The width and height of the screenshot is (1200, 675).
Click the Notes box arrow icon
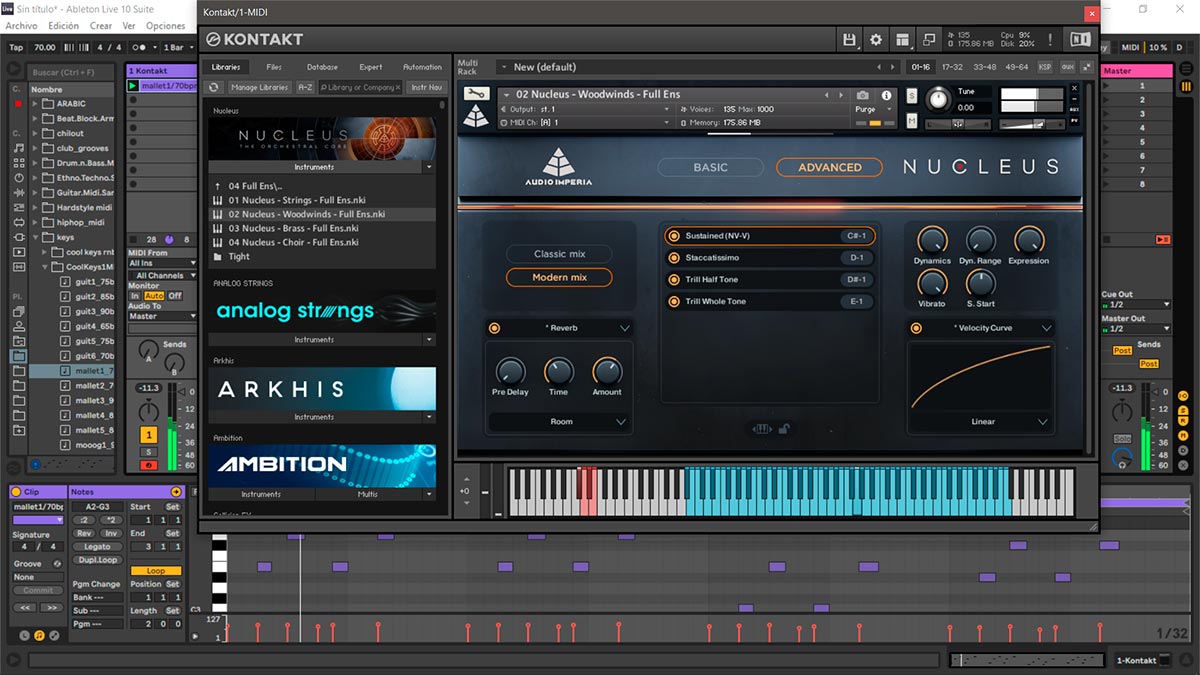coord(177,492)
